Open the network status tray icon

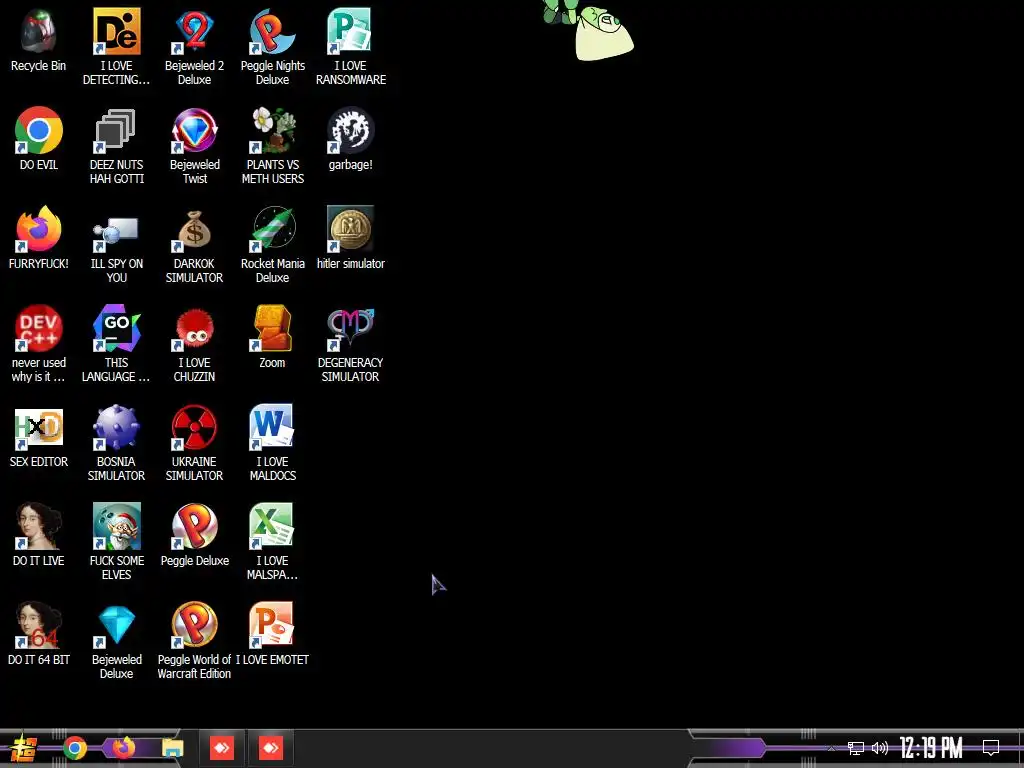point(856,748)
